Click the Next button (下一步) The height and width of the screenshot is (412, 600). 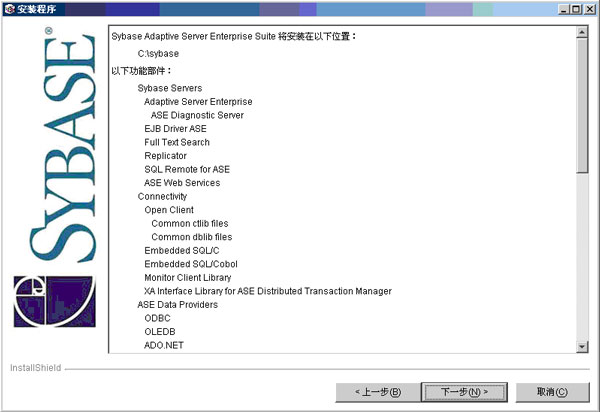click(x=464, y=392)
